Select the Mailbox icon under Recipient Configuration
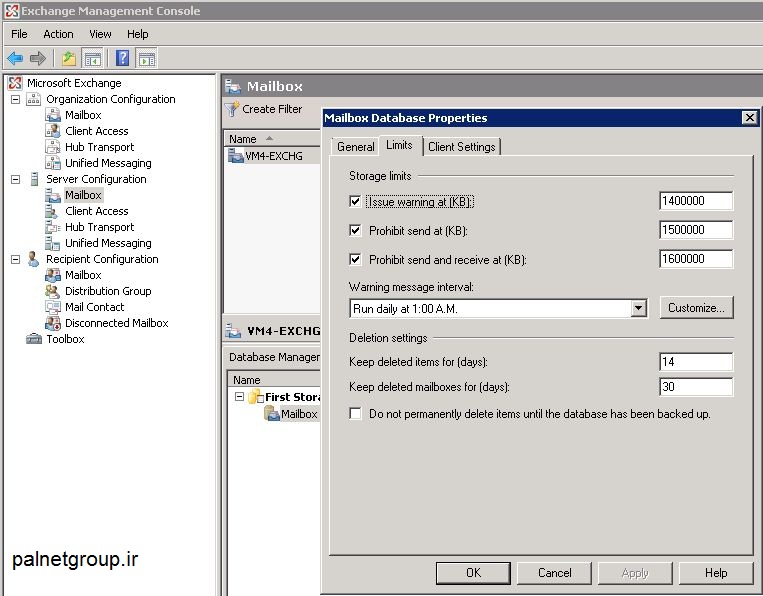Image resolution: width=763 pixels, height=596 pixels. point(53,275)
